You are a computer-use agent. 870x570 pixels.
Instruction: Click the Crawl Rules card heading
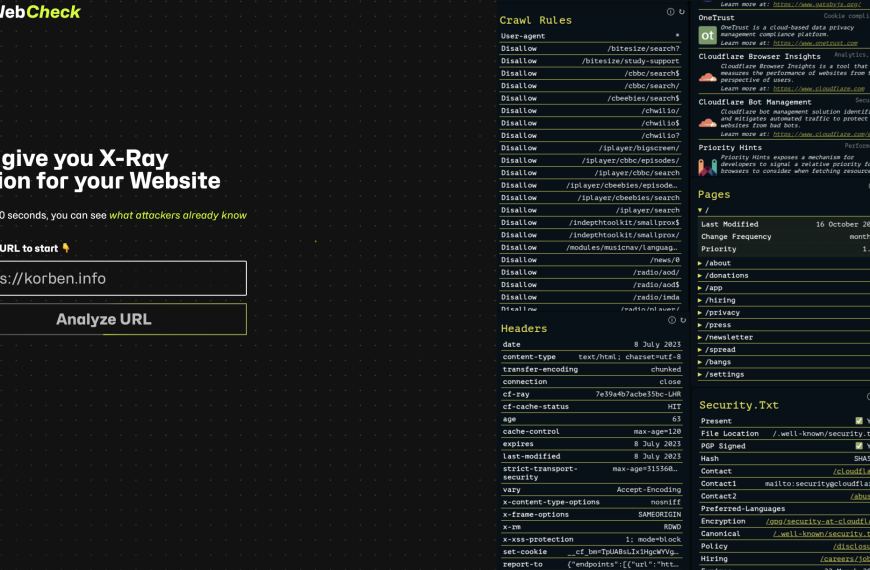tap(535, 20)
